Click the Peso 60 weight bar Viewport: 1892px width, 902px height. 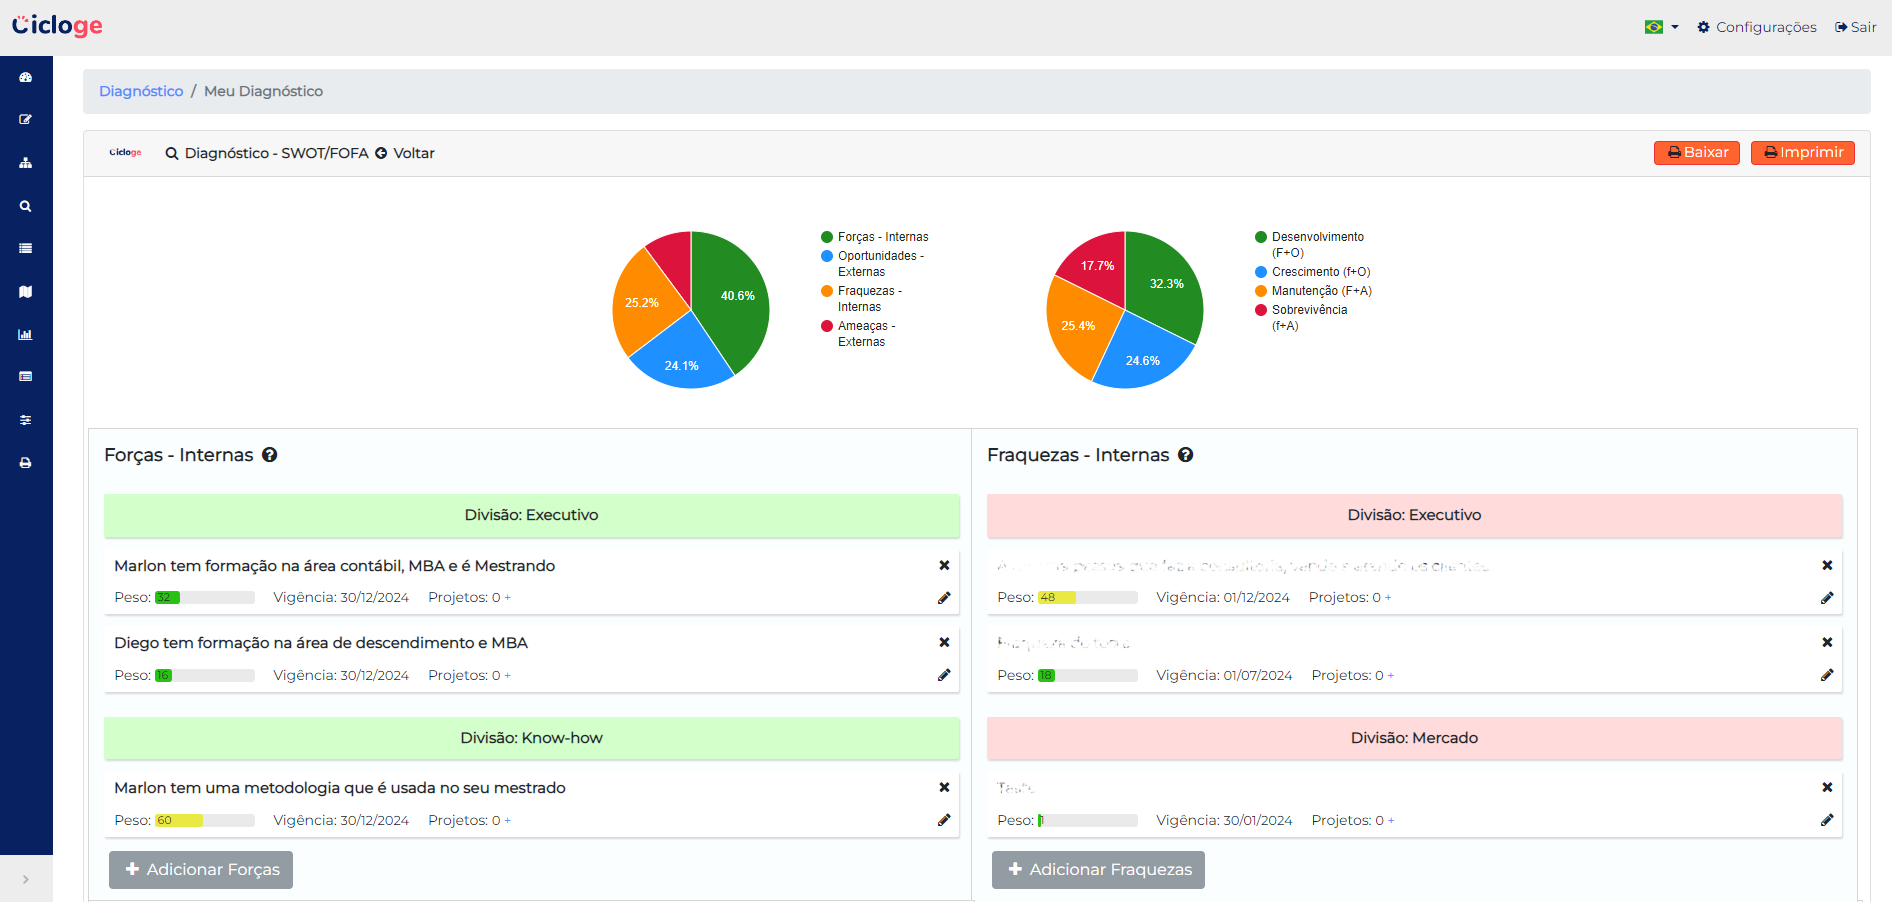point(204,821)
